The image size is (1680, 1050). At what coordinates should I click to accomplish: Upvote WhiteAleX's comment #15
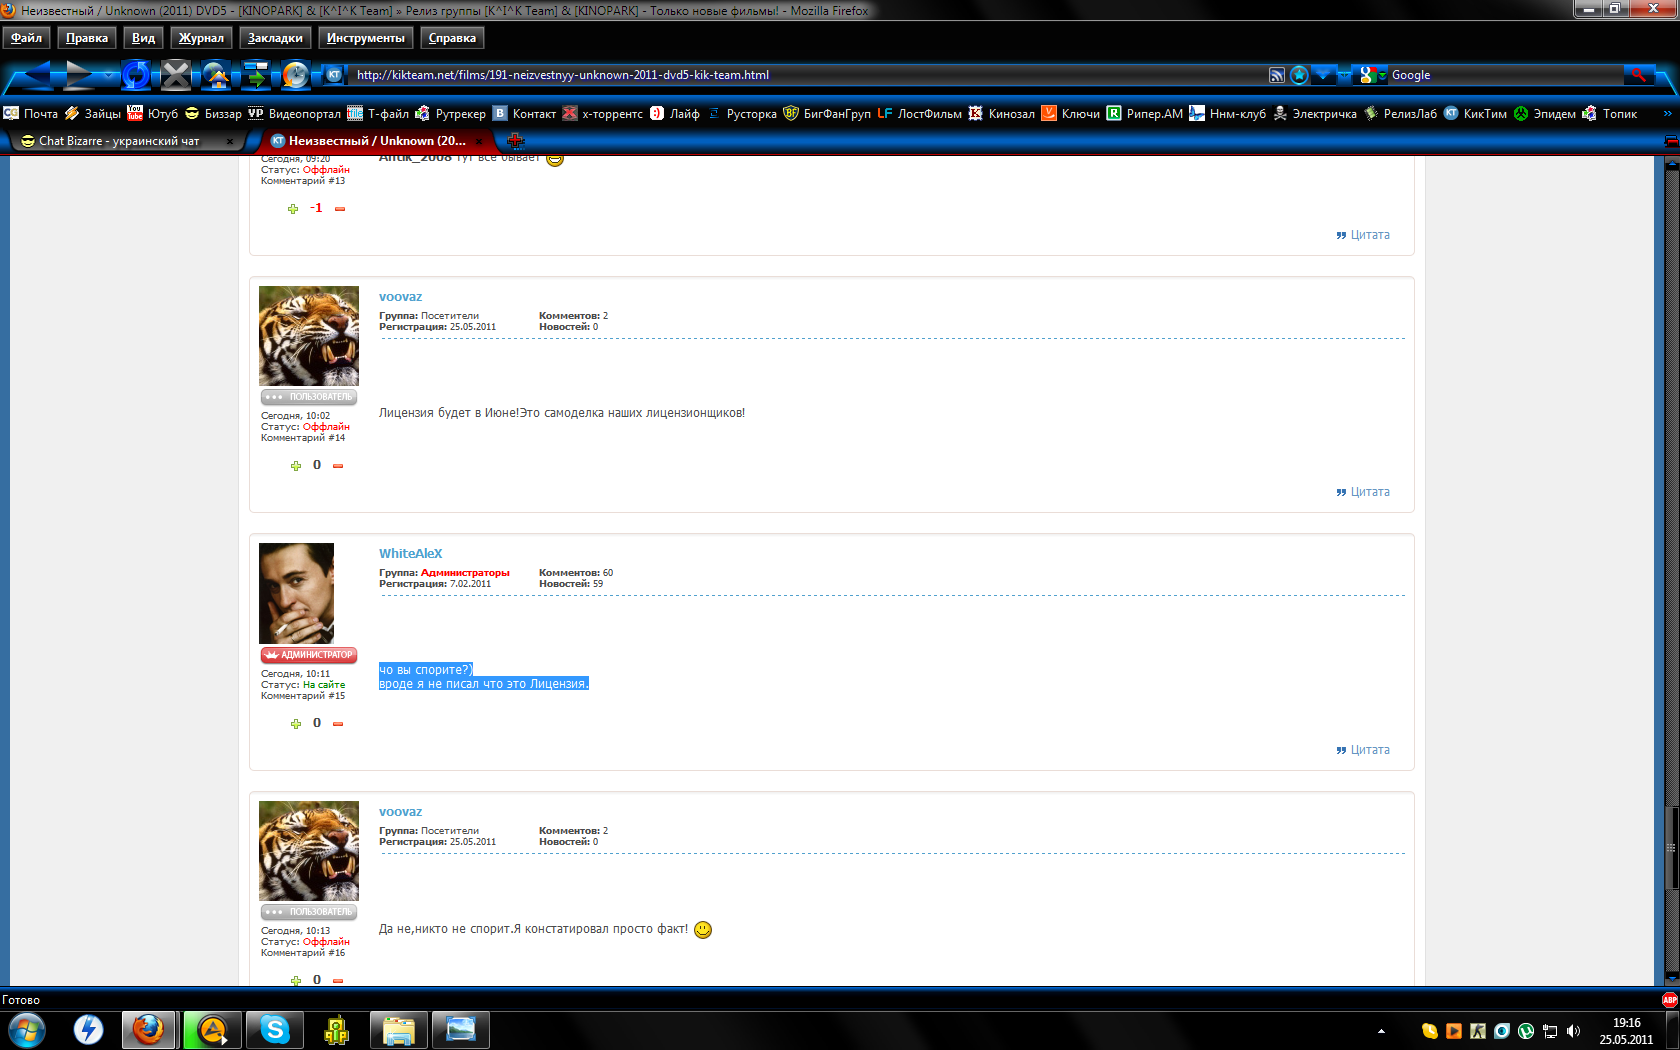(x=295, y=724)
